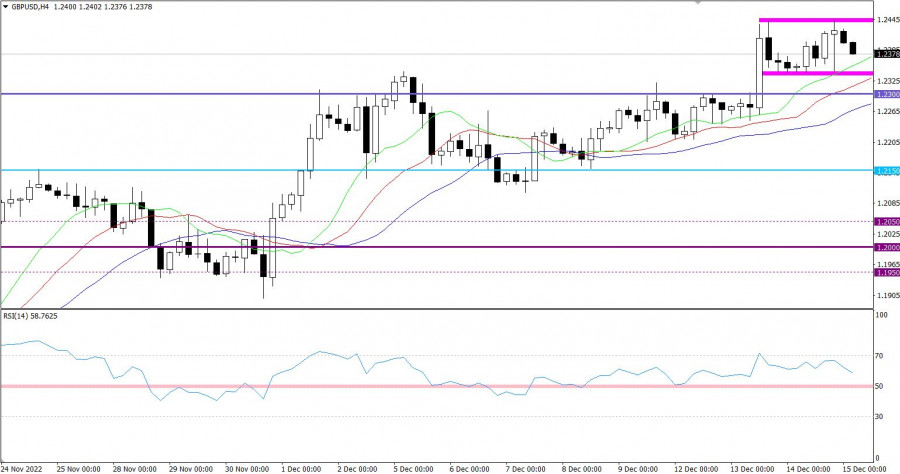The height and width of the screenshot is (474, 900).
Task: Select the 1.2150 cyan price tag
Action: (886, 171)
